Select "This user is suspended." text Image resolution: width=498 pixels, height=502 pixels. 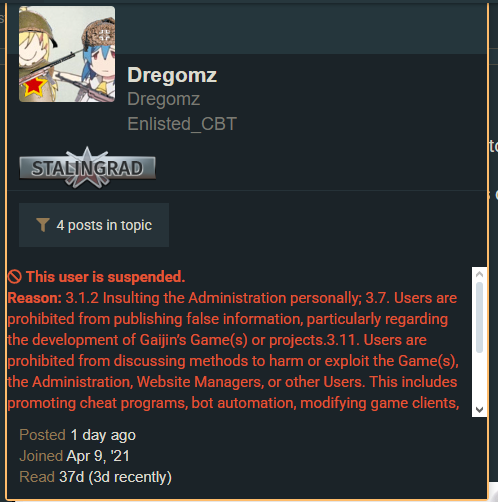click(106, 277)
